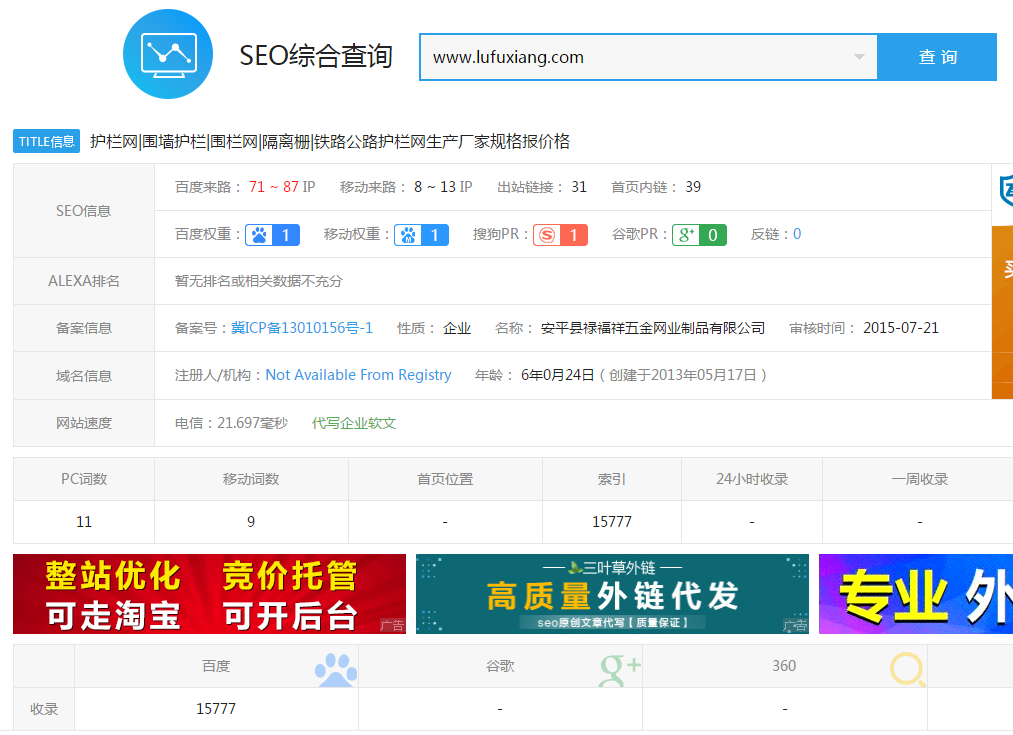
Task: Click 百度 收录 value 15777
Action: click(216, 709)
